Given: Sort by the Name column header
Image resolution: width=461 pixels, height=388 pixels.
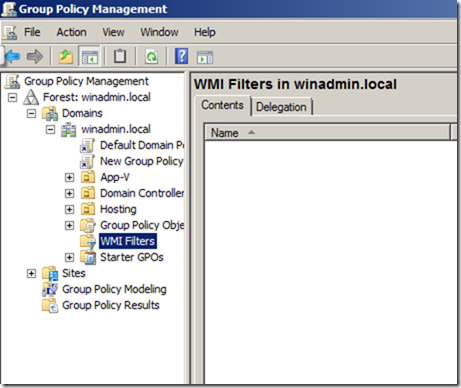Looking at the screenshot, I should [327, 133].
